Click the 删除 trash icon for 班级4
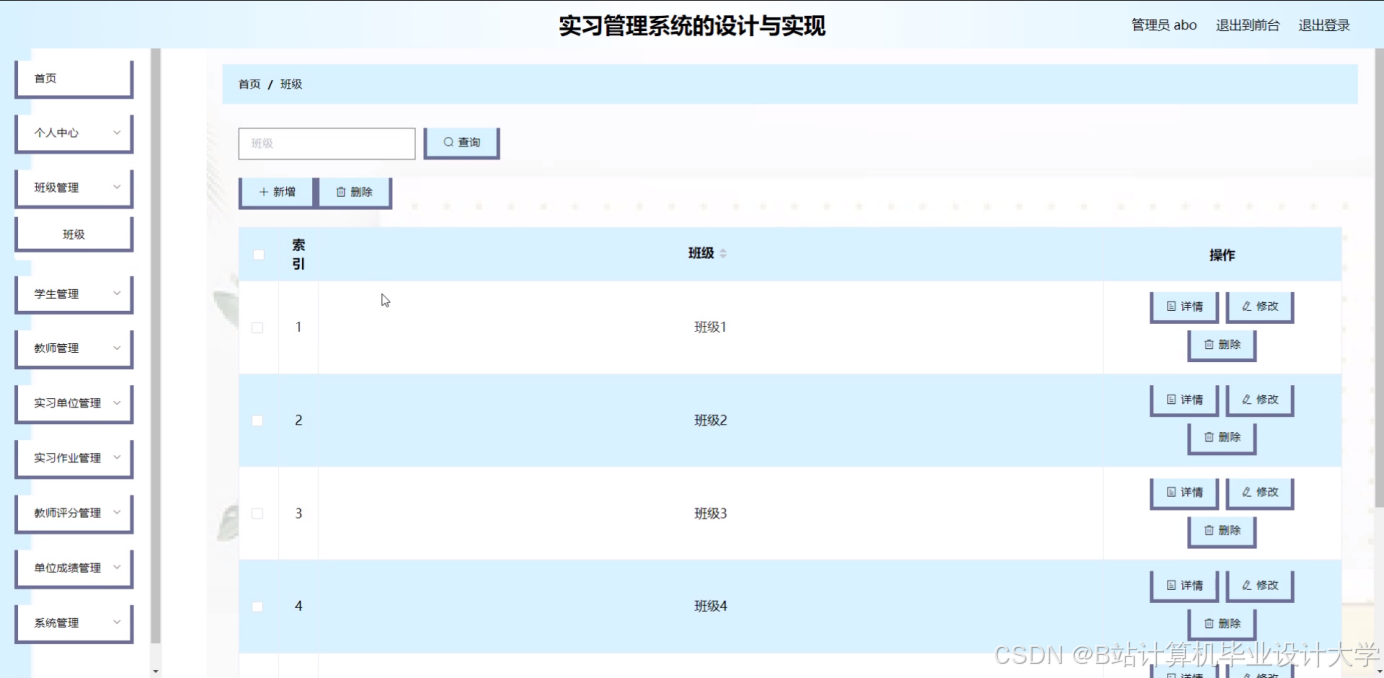 [x=1209, y=623]
